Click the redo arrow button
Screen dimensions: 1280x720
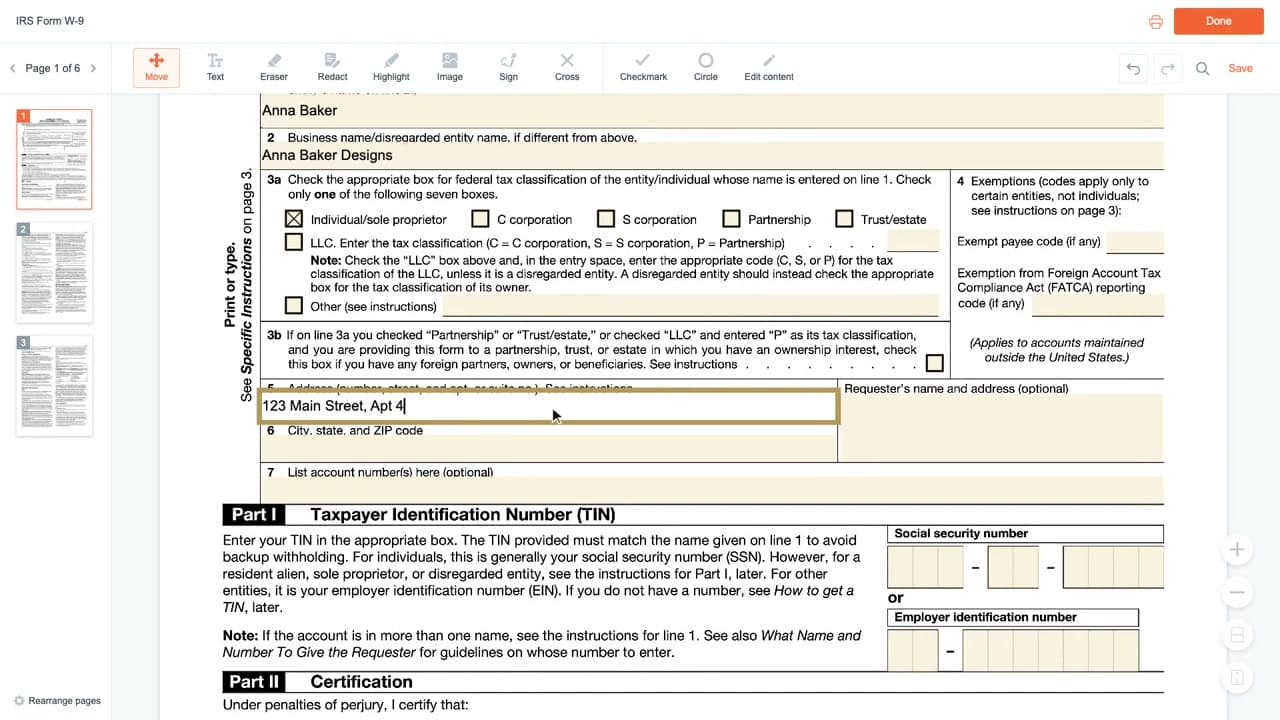(1167, 68)
